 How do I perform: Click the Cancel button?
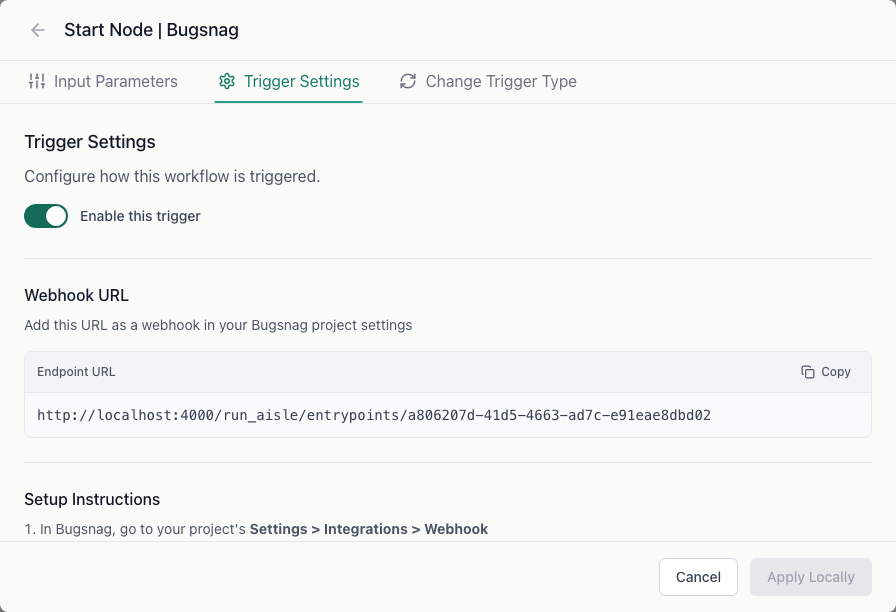697,577
